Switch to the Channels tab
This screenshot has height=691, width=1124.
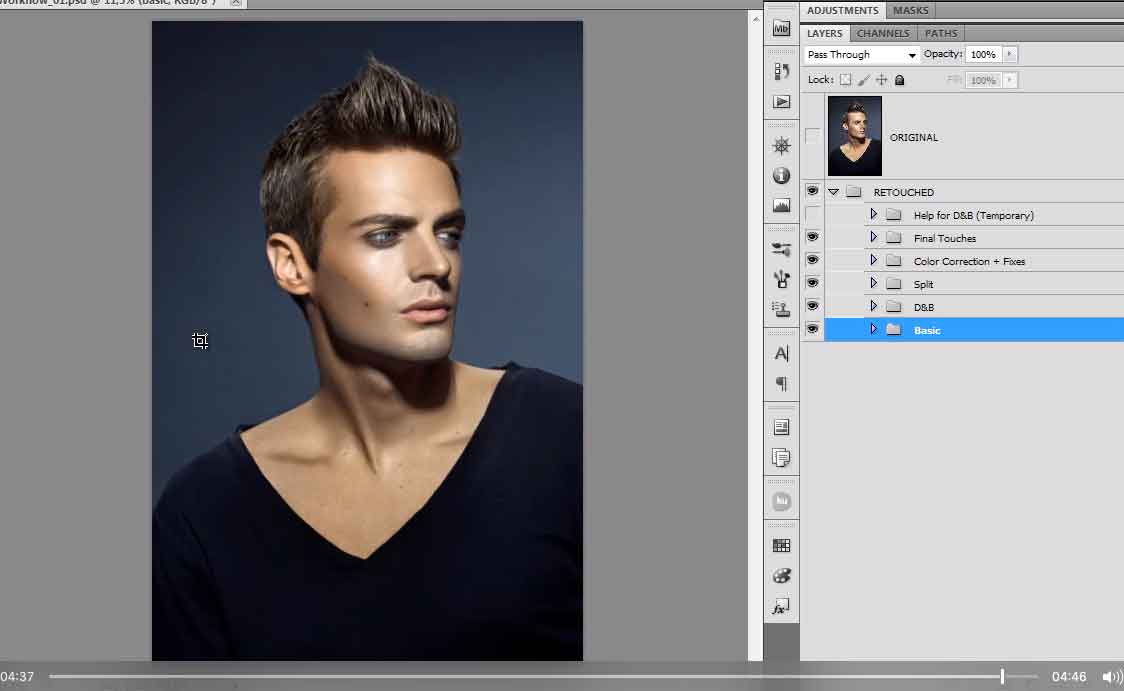(883, 33)
